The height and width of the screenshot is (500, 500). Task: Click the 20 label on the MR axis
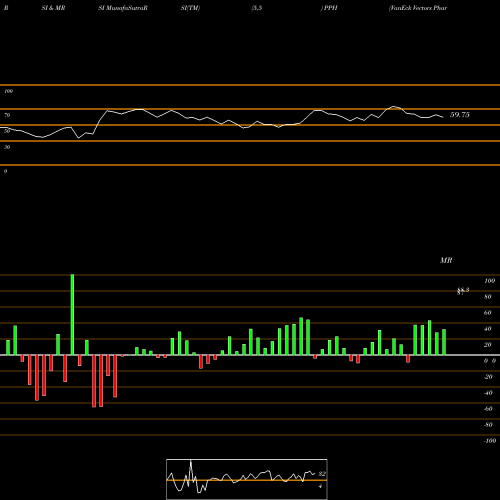point(488,345)
